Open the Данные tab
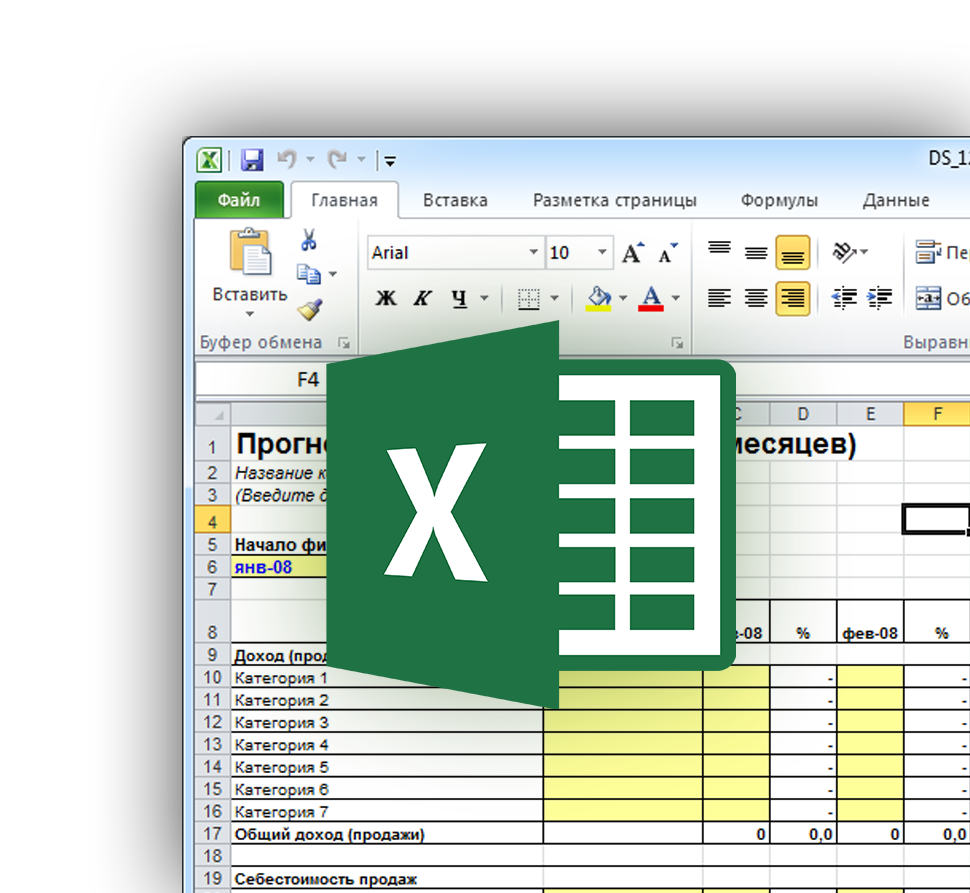The image size is (970, 893). pos(896,200)
